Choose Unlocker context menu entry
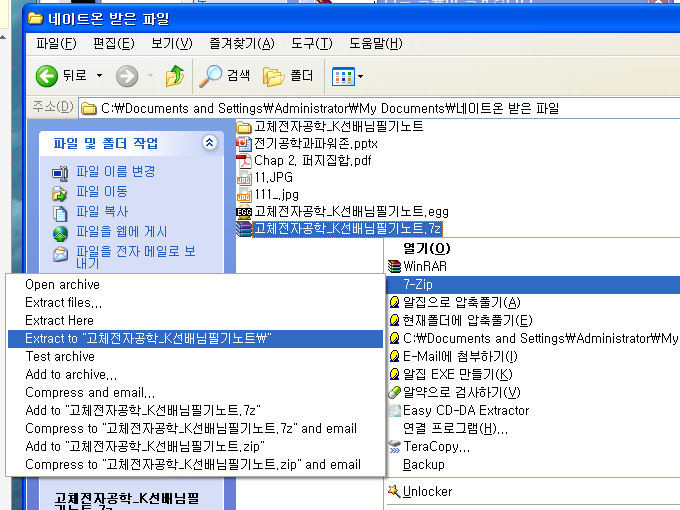 [533, 491]
